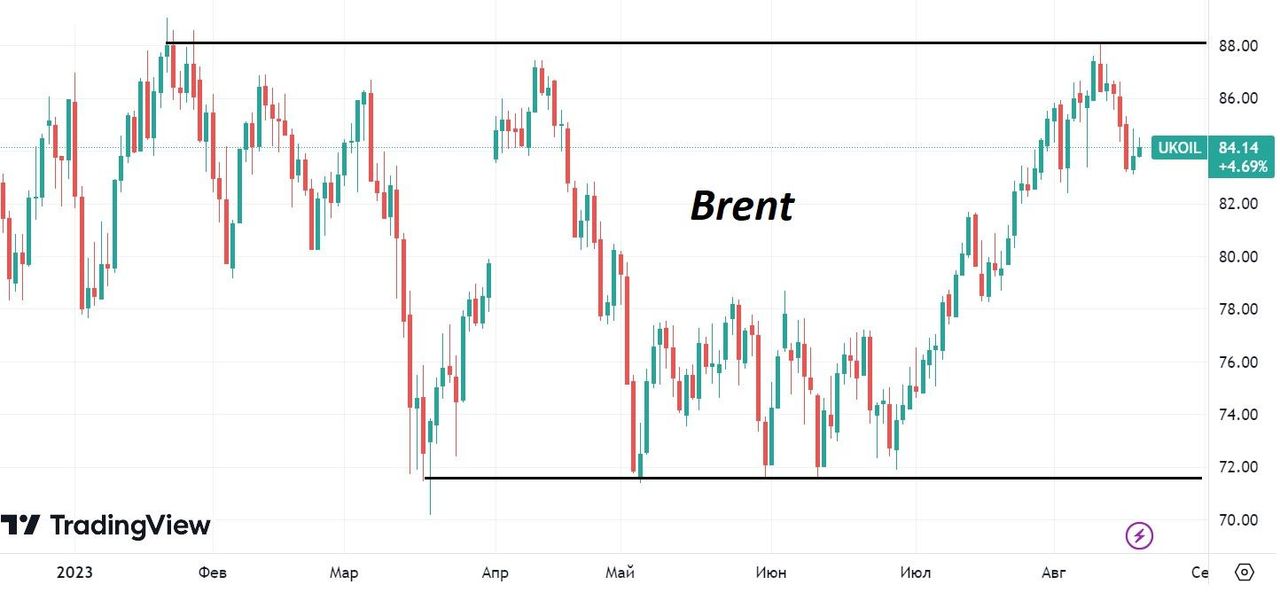Viewport: 1280px width, 592px height.
Task: Click the Май month marker
Action: click(620, 573)
